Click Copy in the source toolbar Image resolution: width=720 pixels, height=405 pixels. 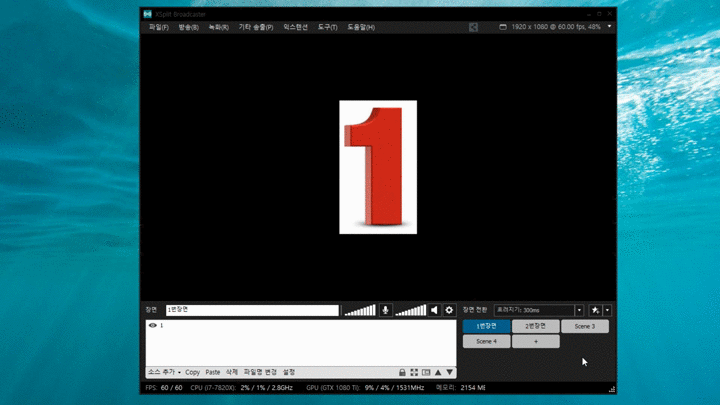point(192,372)
